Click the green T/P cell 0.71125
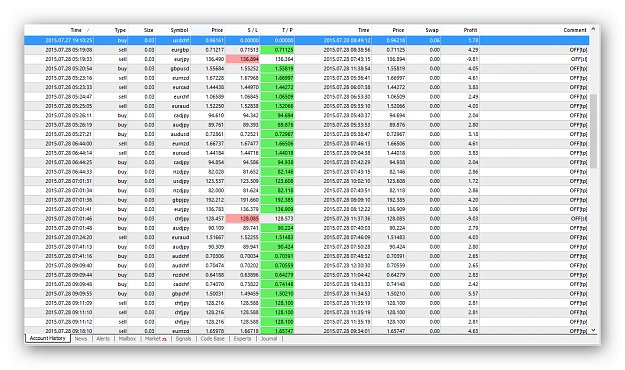Viewport: 625px width, 370px height. [x=277, y=50]
